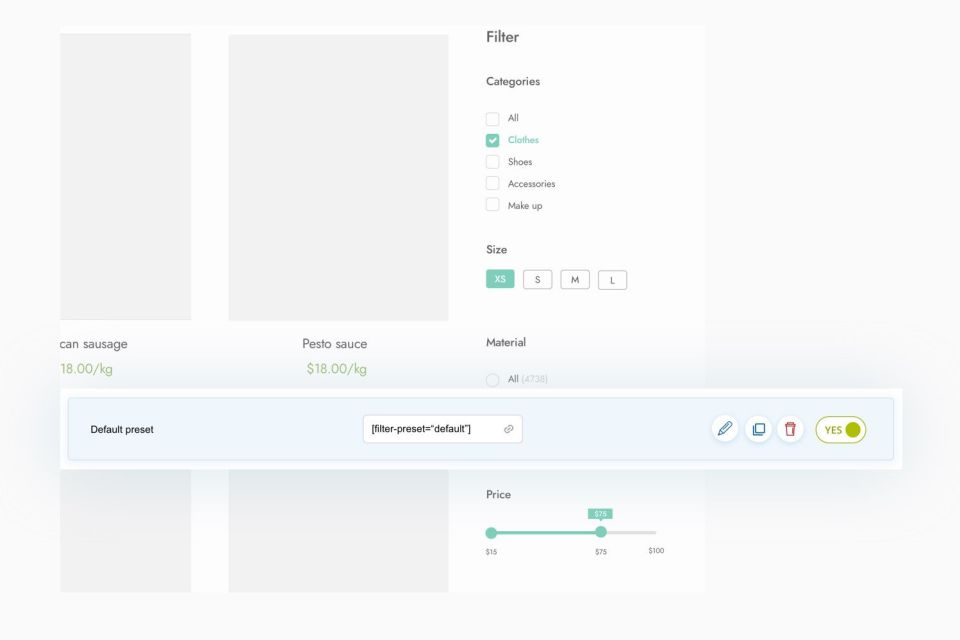Click the price slider left handle at $15

click(491, 533)
